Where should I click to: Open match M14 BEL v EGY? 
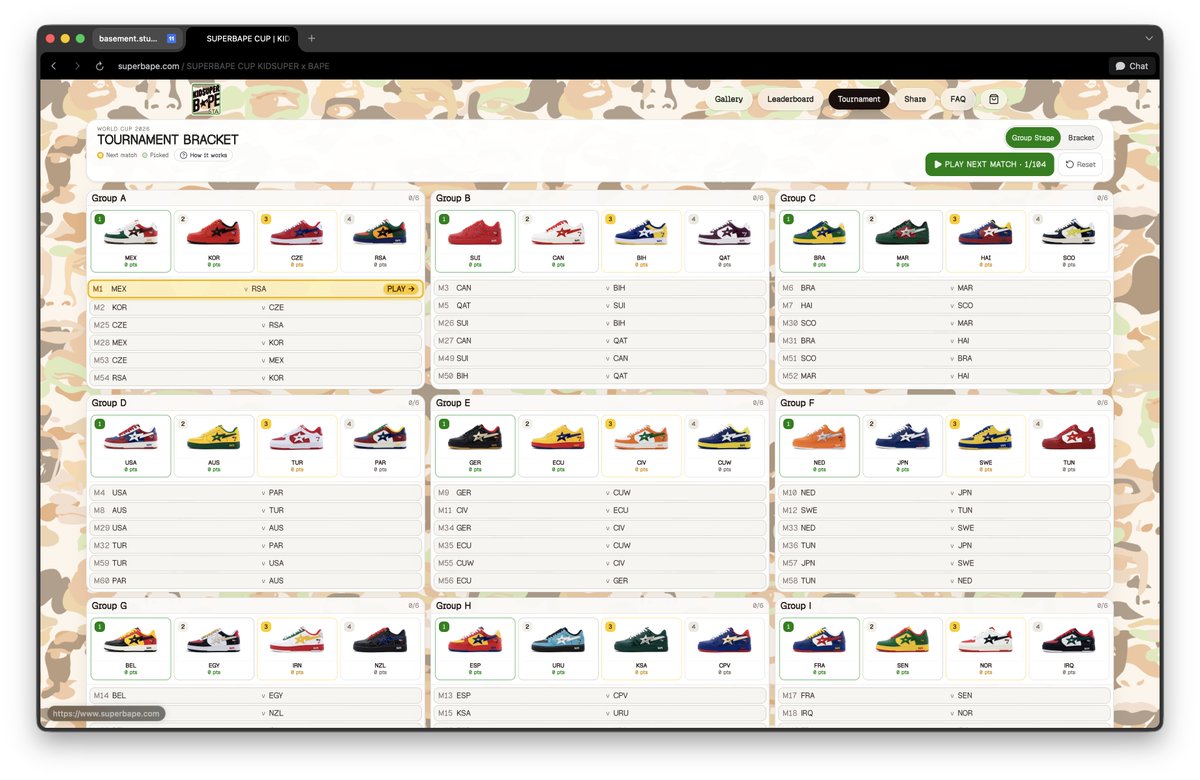pos(255,695)
